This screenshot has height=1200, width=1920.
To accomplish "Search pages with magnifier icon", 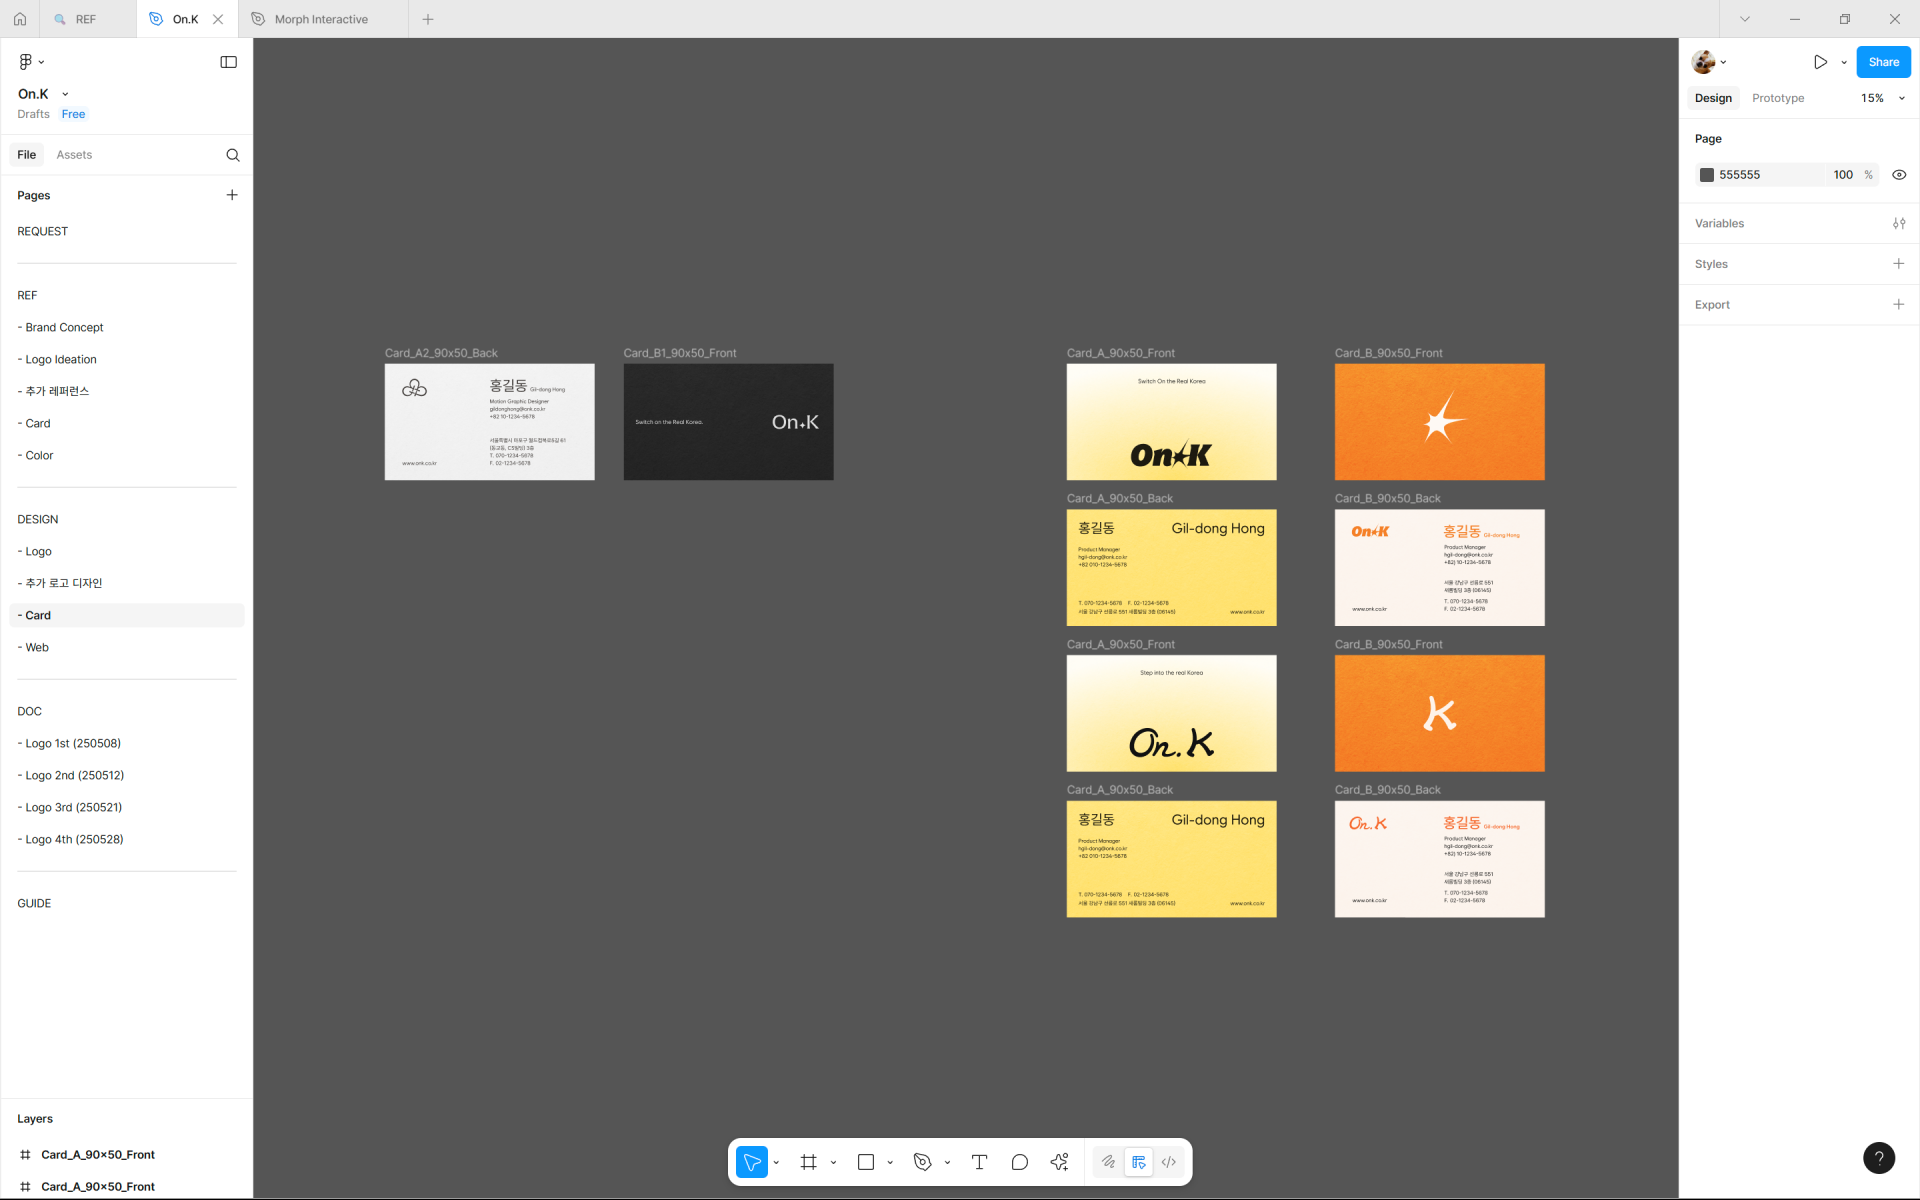I will pyautogui.click(x=233, y=155).
